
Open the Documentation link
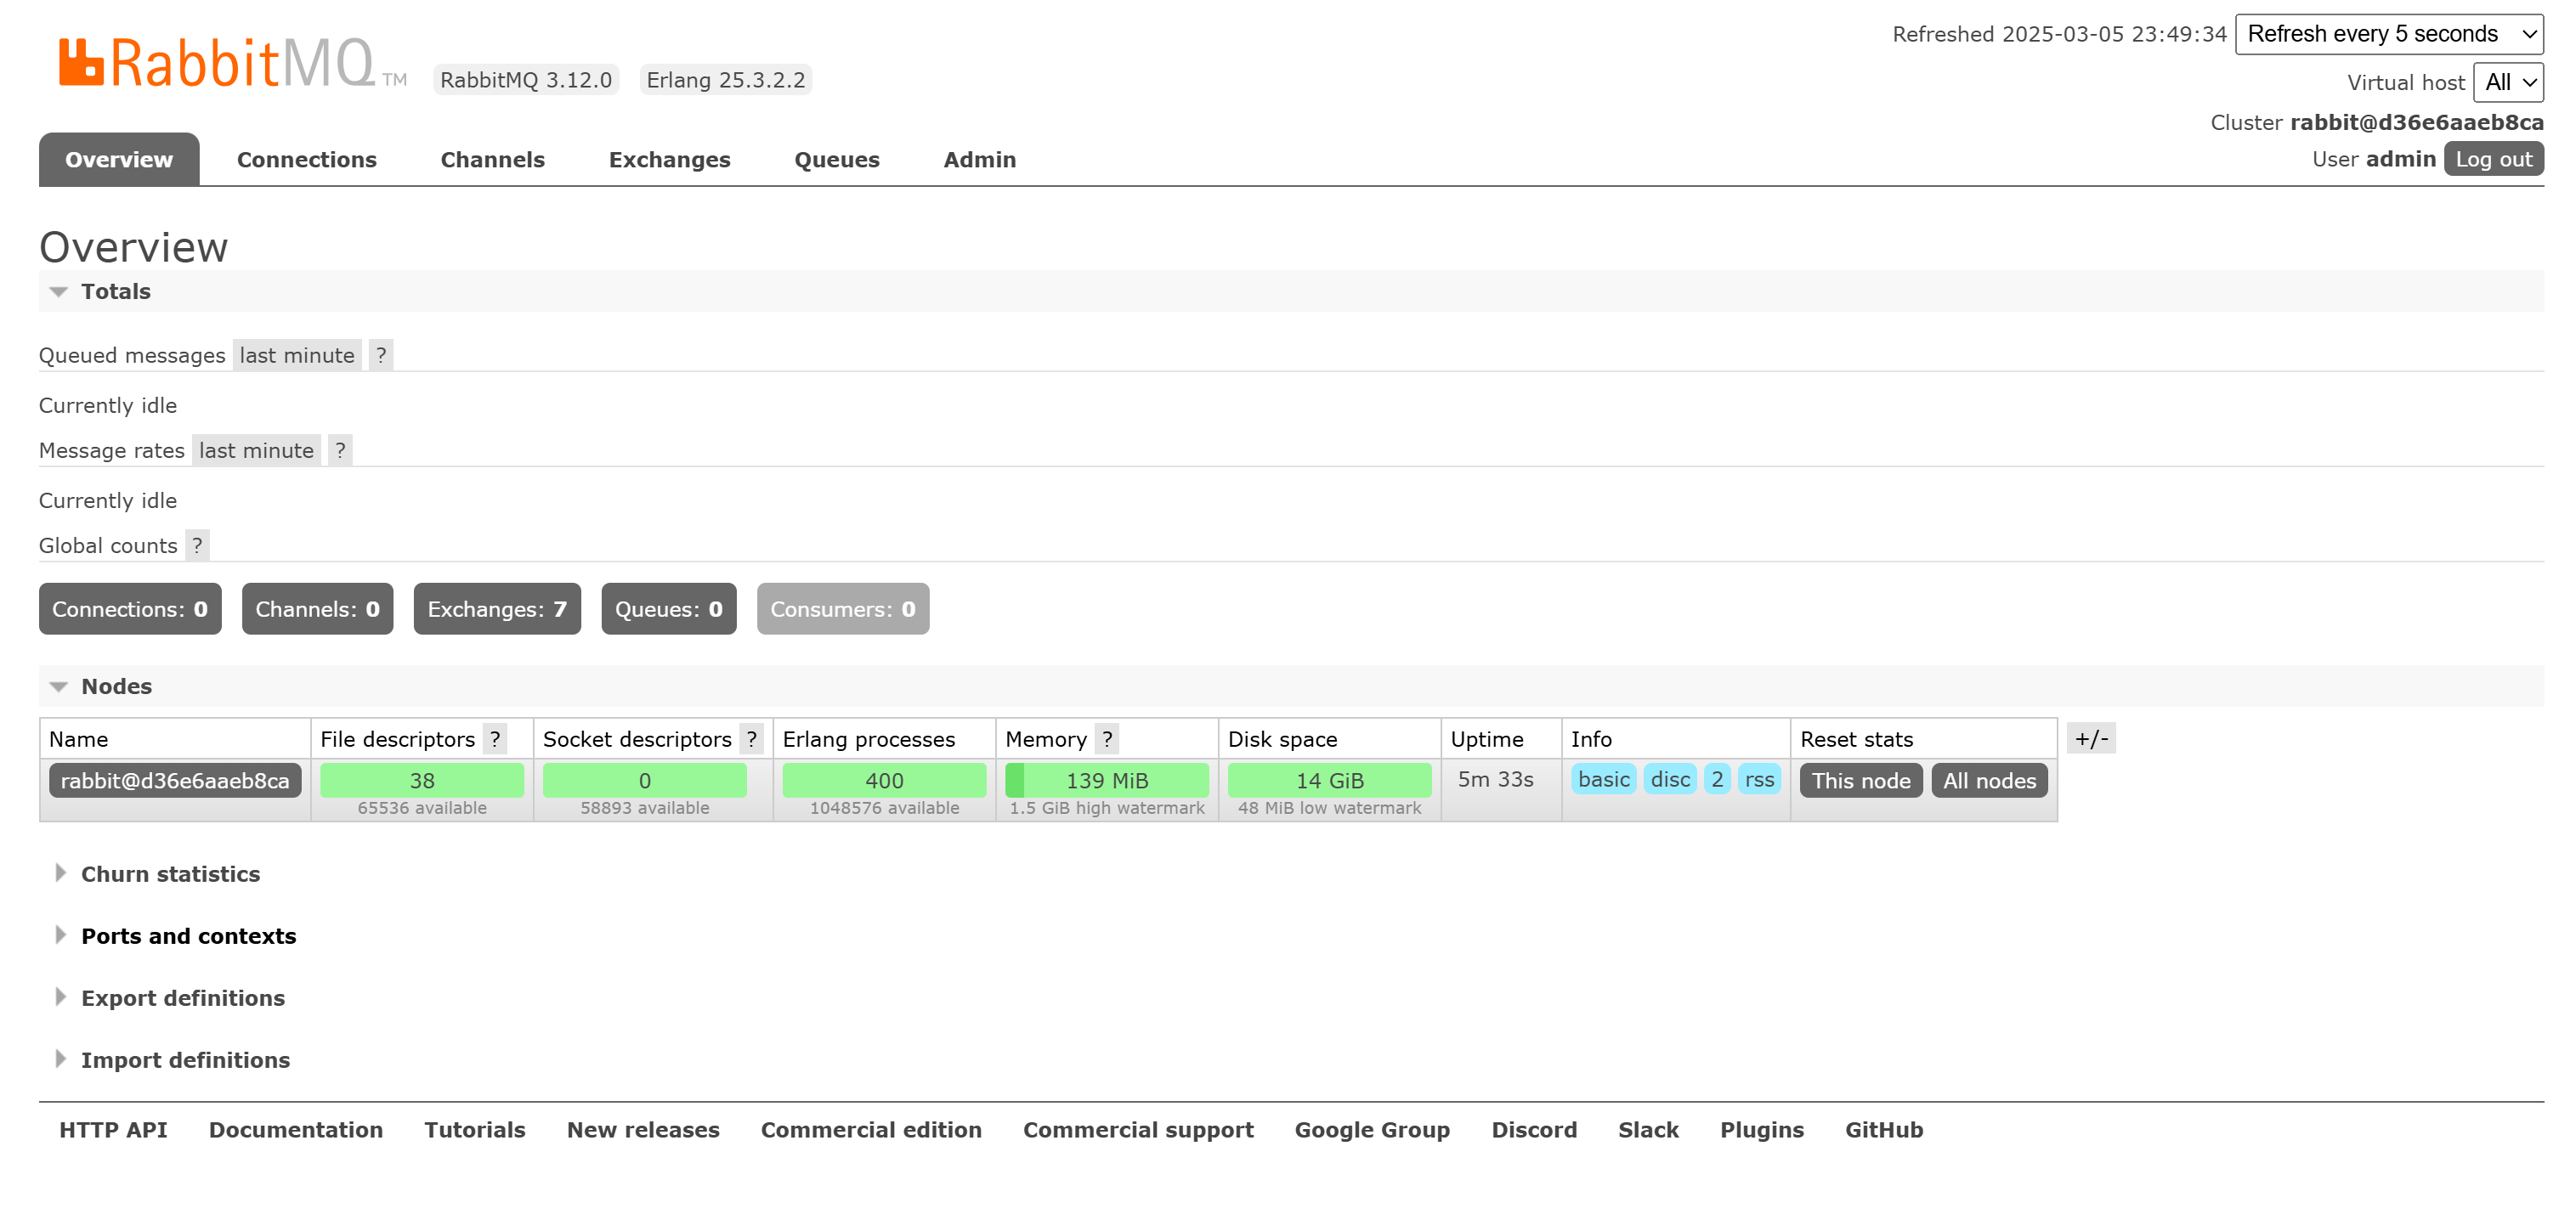[x=296, y=1130]
